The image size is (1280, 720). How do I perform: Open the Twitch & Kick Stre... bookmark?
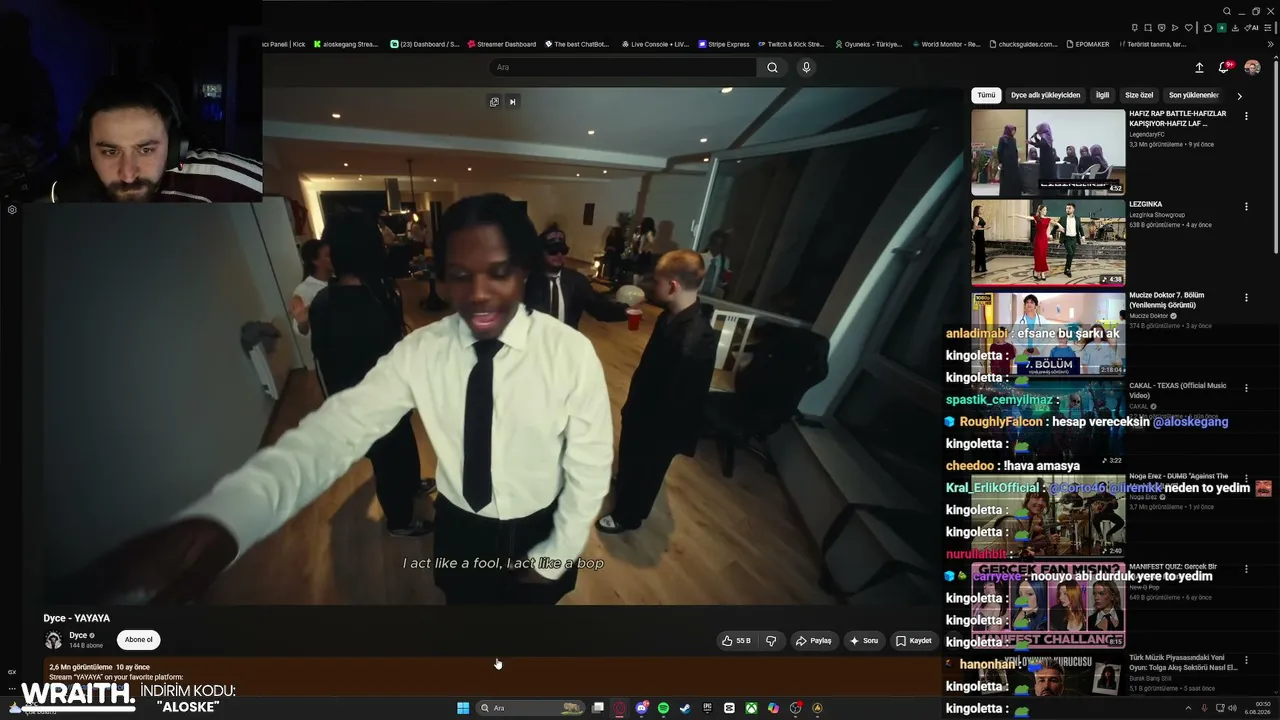(x=790, y=44)
